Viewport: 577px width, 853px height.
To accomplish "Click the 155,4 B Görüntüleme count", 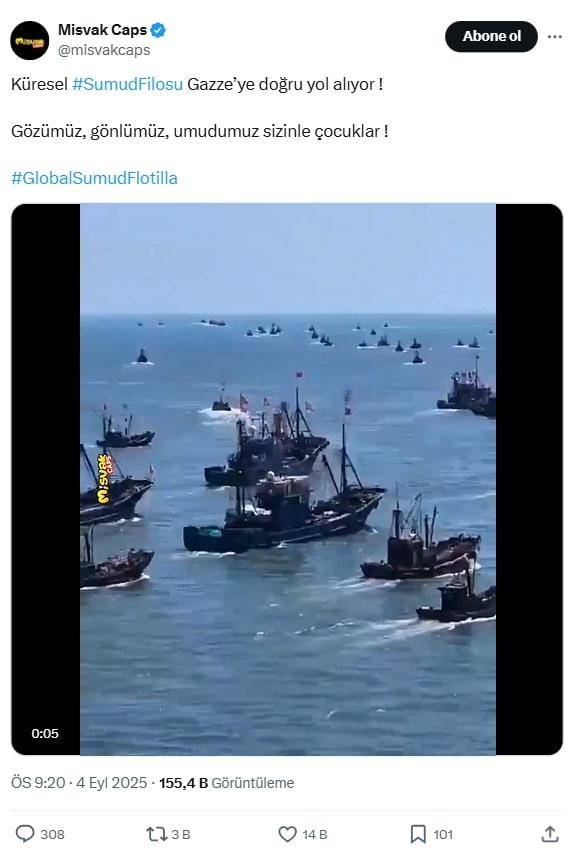I will point(226,783).
